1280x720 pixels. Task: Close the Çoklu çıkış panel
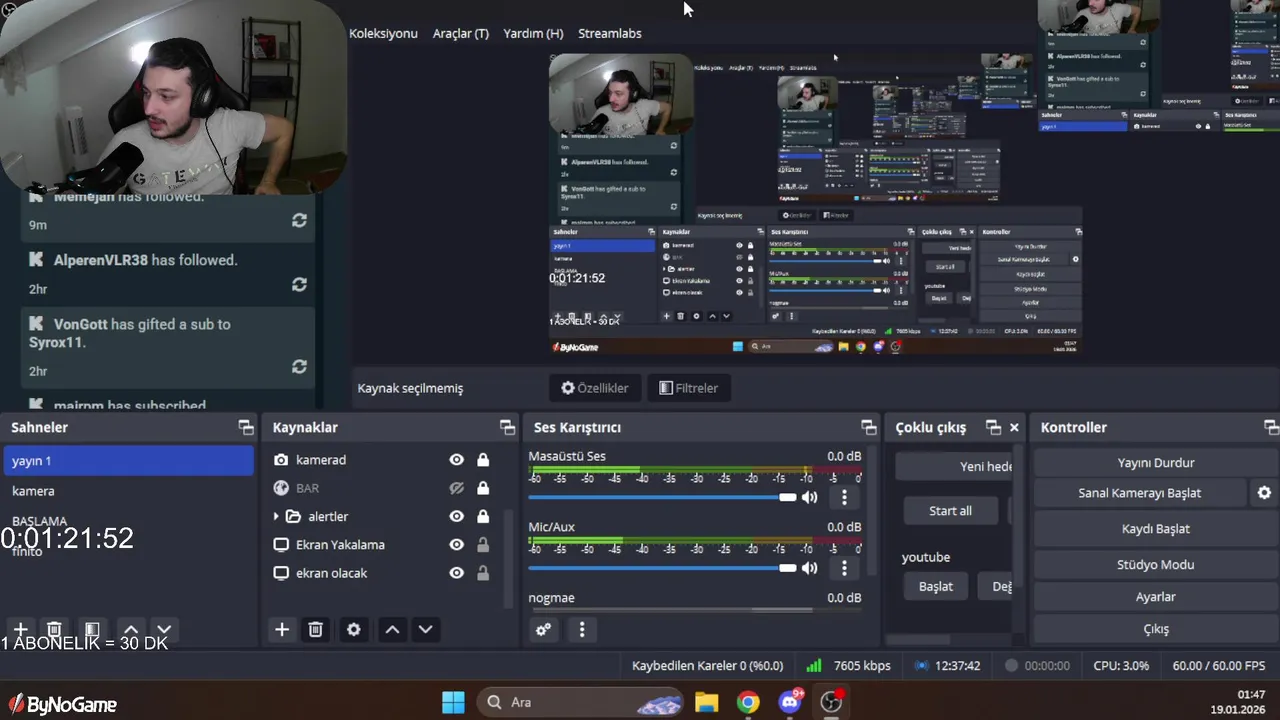(x=1014, y=427)
